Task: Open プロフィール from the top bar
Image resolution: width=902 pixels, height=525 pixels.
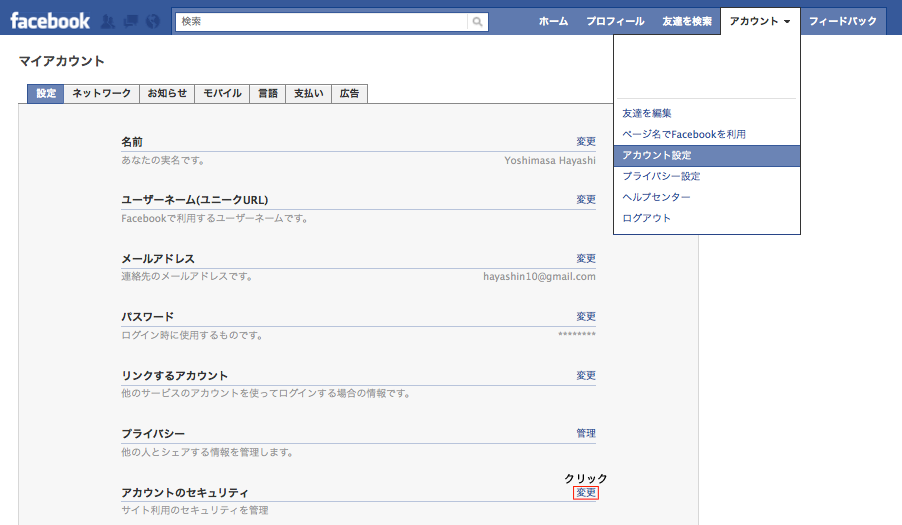Action: pyautogui.click(x=615, y=21)
